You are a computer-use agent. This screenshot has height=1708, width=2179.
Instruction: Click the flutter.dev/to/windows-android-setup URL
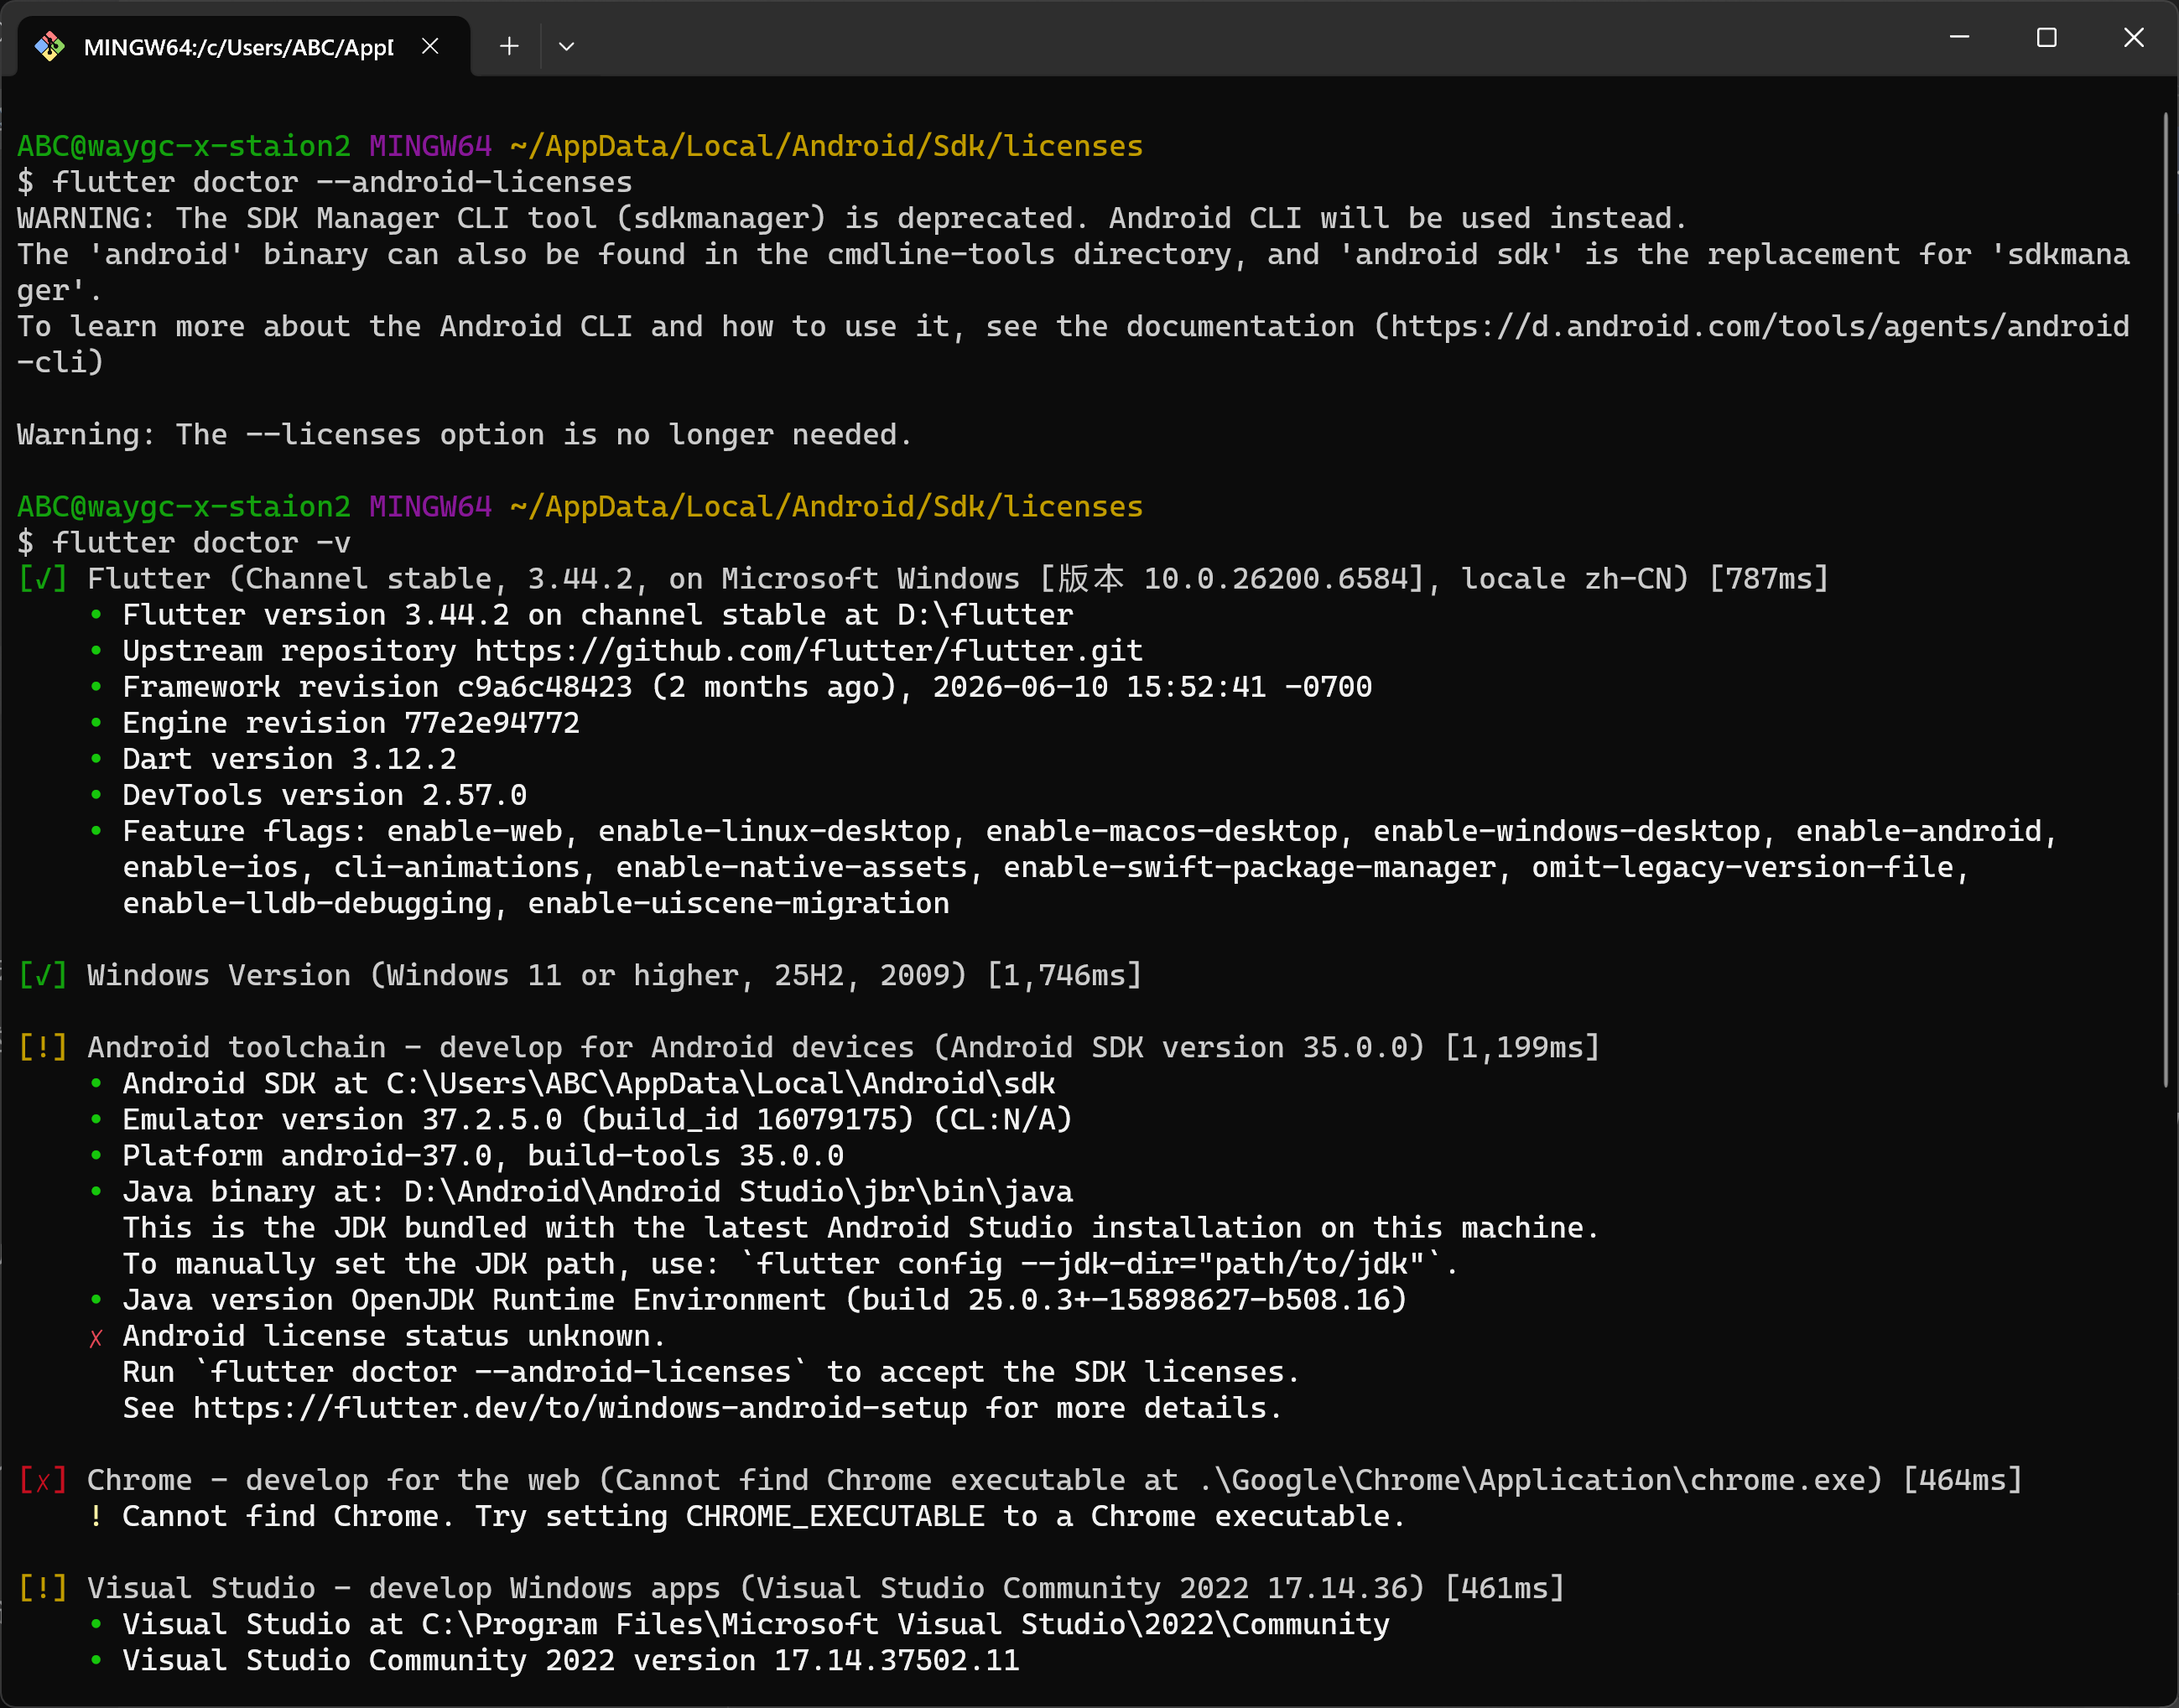pyautogui.click(x=580, y=1408)
